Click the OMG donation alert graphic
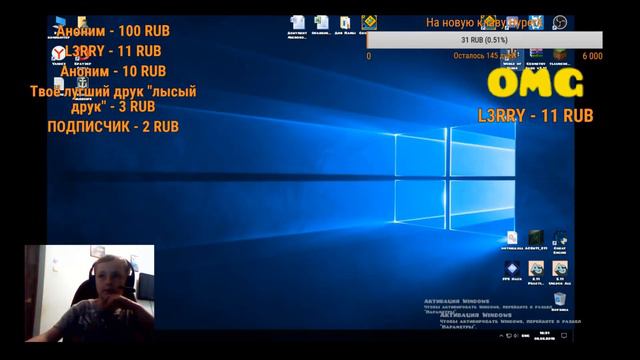Viewport: 640px width, 360px height. click(x=535, y=83)
